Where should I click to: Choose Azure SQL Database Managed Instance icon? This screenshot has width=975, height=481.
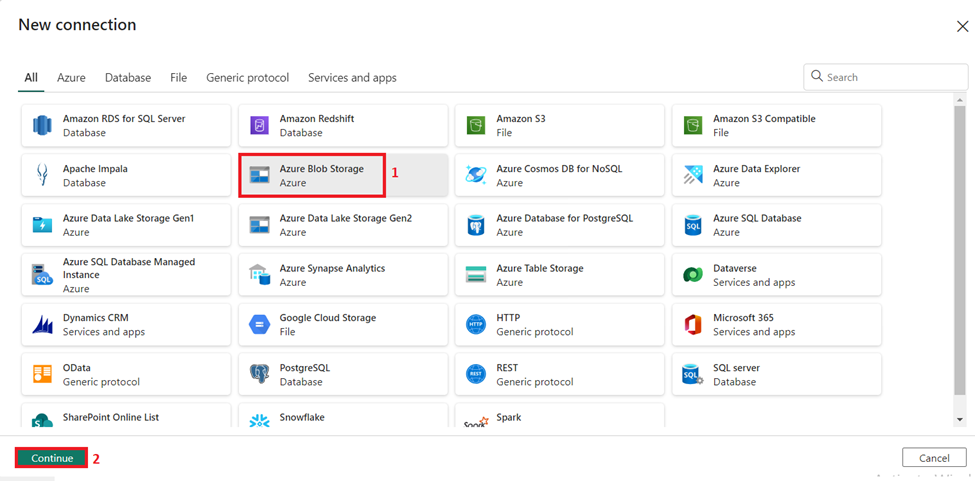pos(42,275)
